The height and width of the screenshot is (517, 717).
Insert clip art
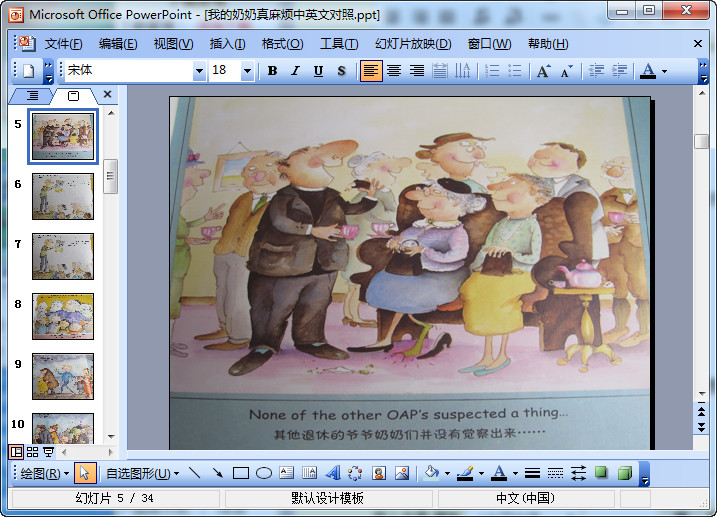[x=379, y=473]
